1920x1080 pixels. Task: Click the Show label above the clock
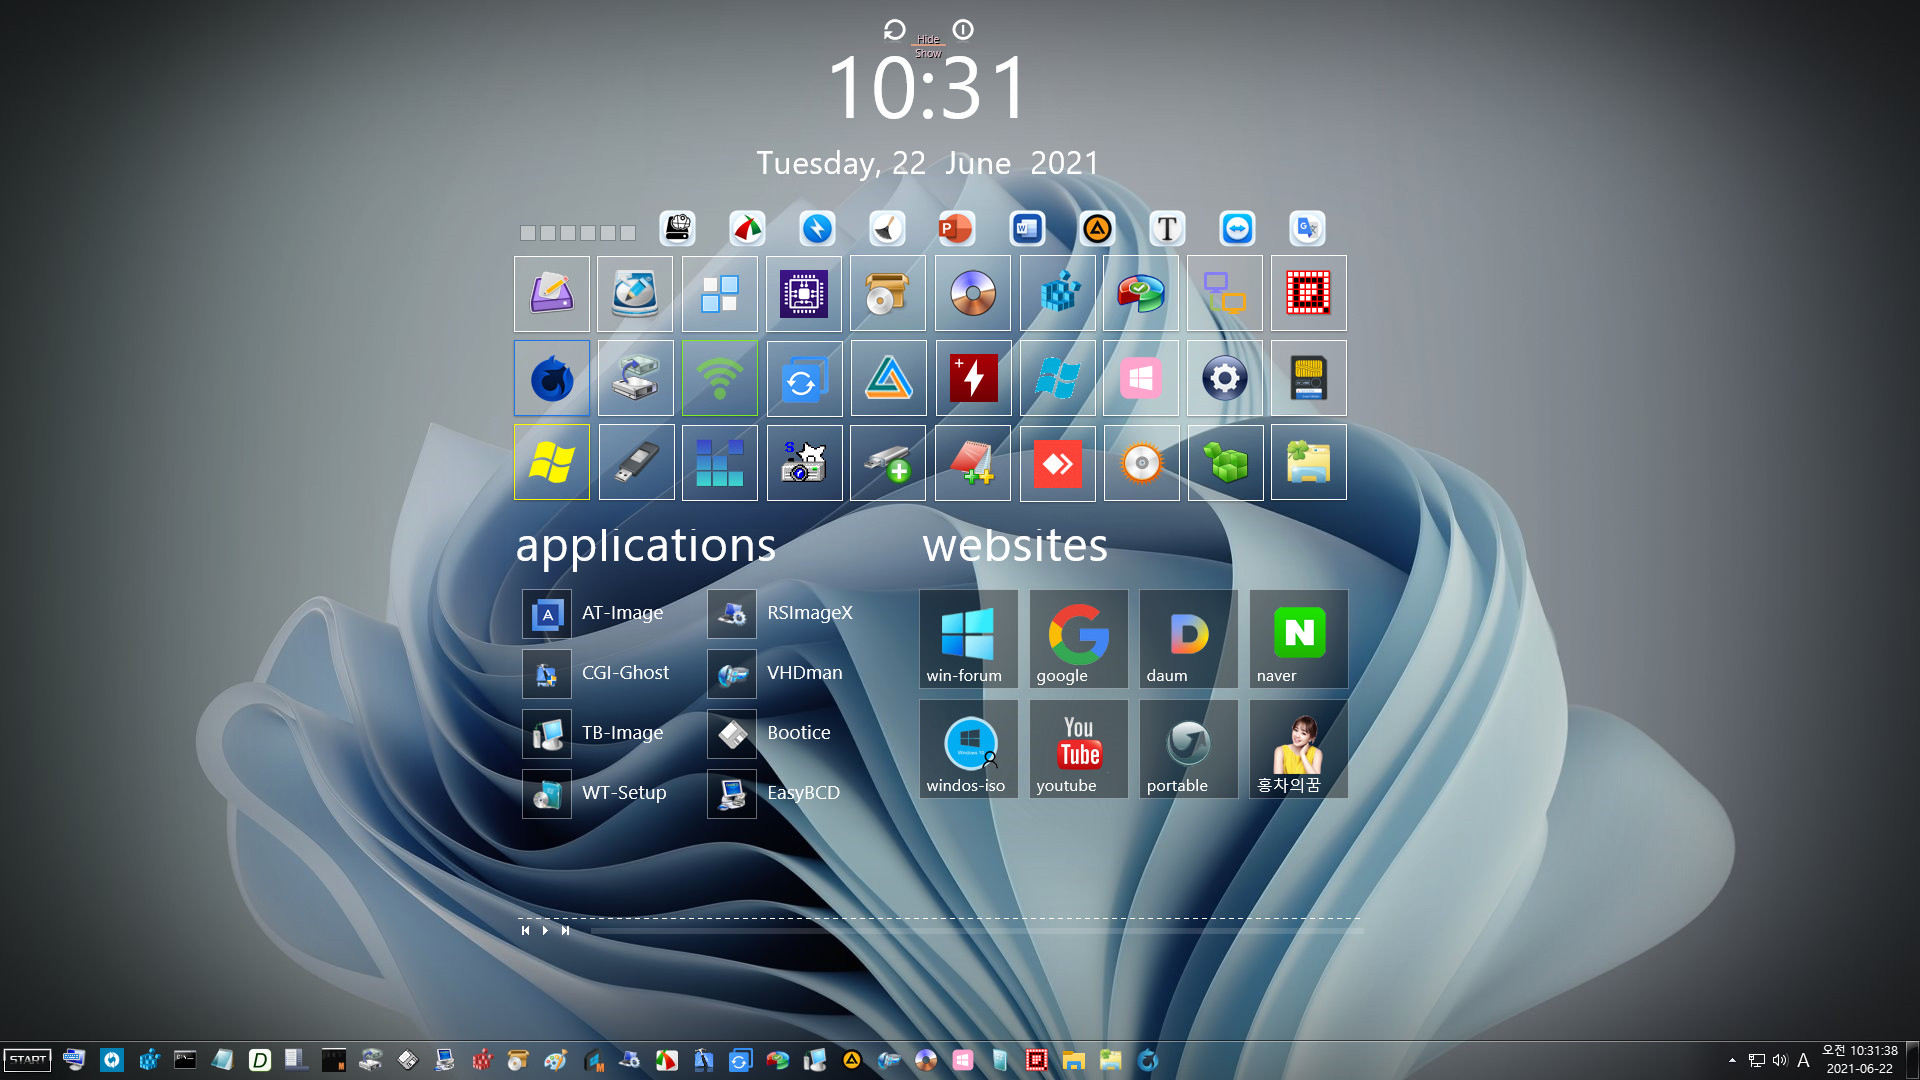[928, 53]
